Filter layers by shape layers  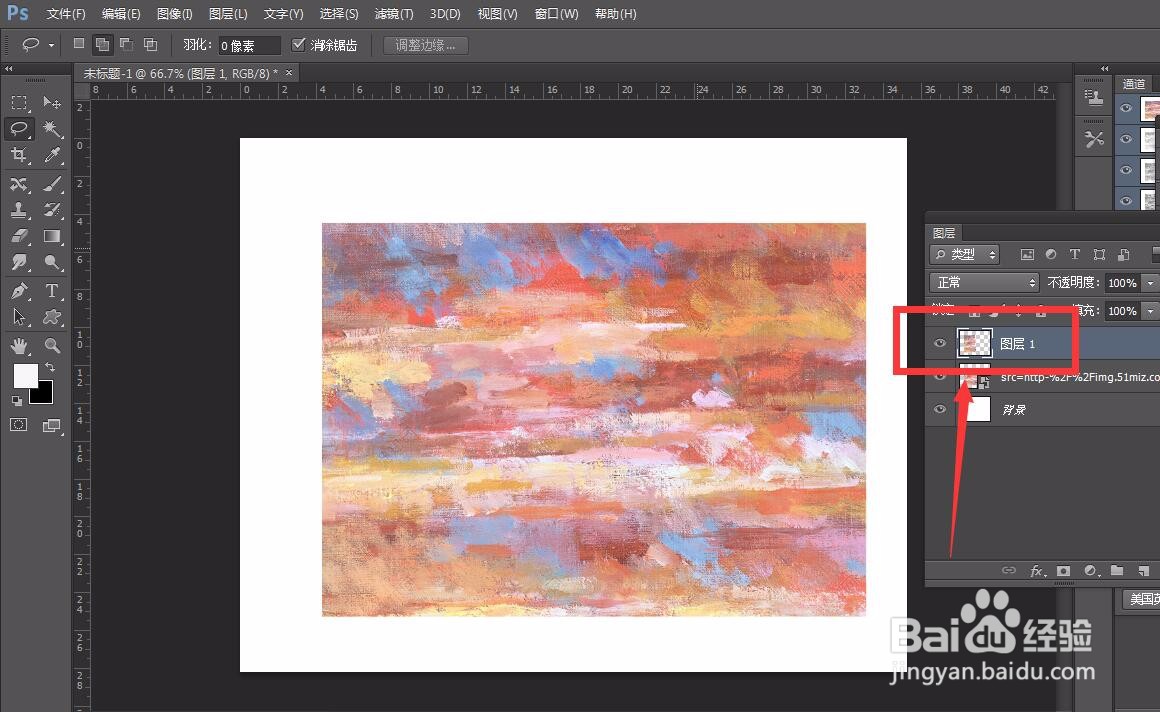1099,255
